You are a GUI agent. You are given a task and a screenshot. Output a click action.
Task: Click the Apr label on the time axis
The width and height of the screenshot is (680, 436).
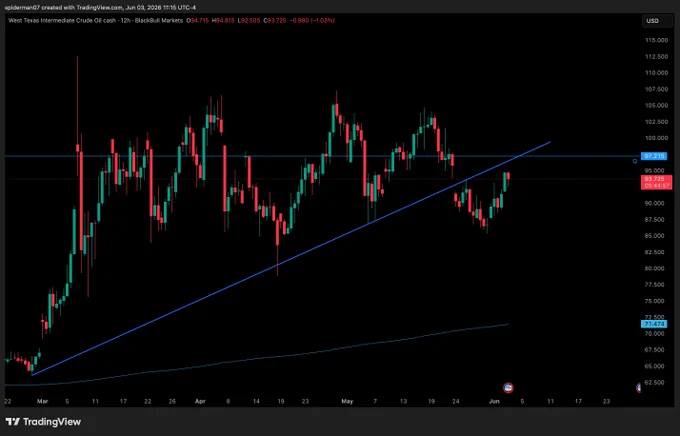[x=200, y=401]
